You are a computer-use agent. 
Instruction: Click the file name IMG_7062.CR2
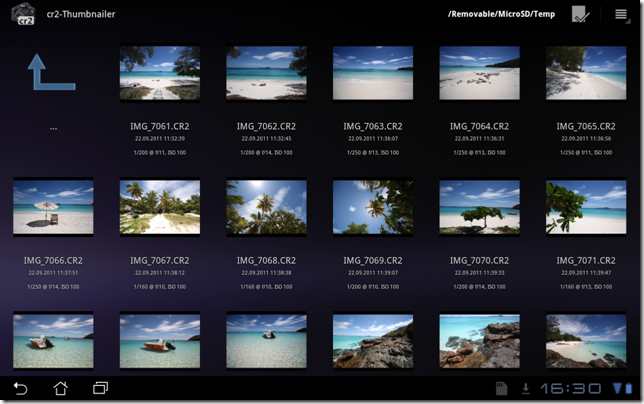pos(266,126)
